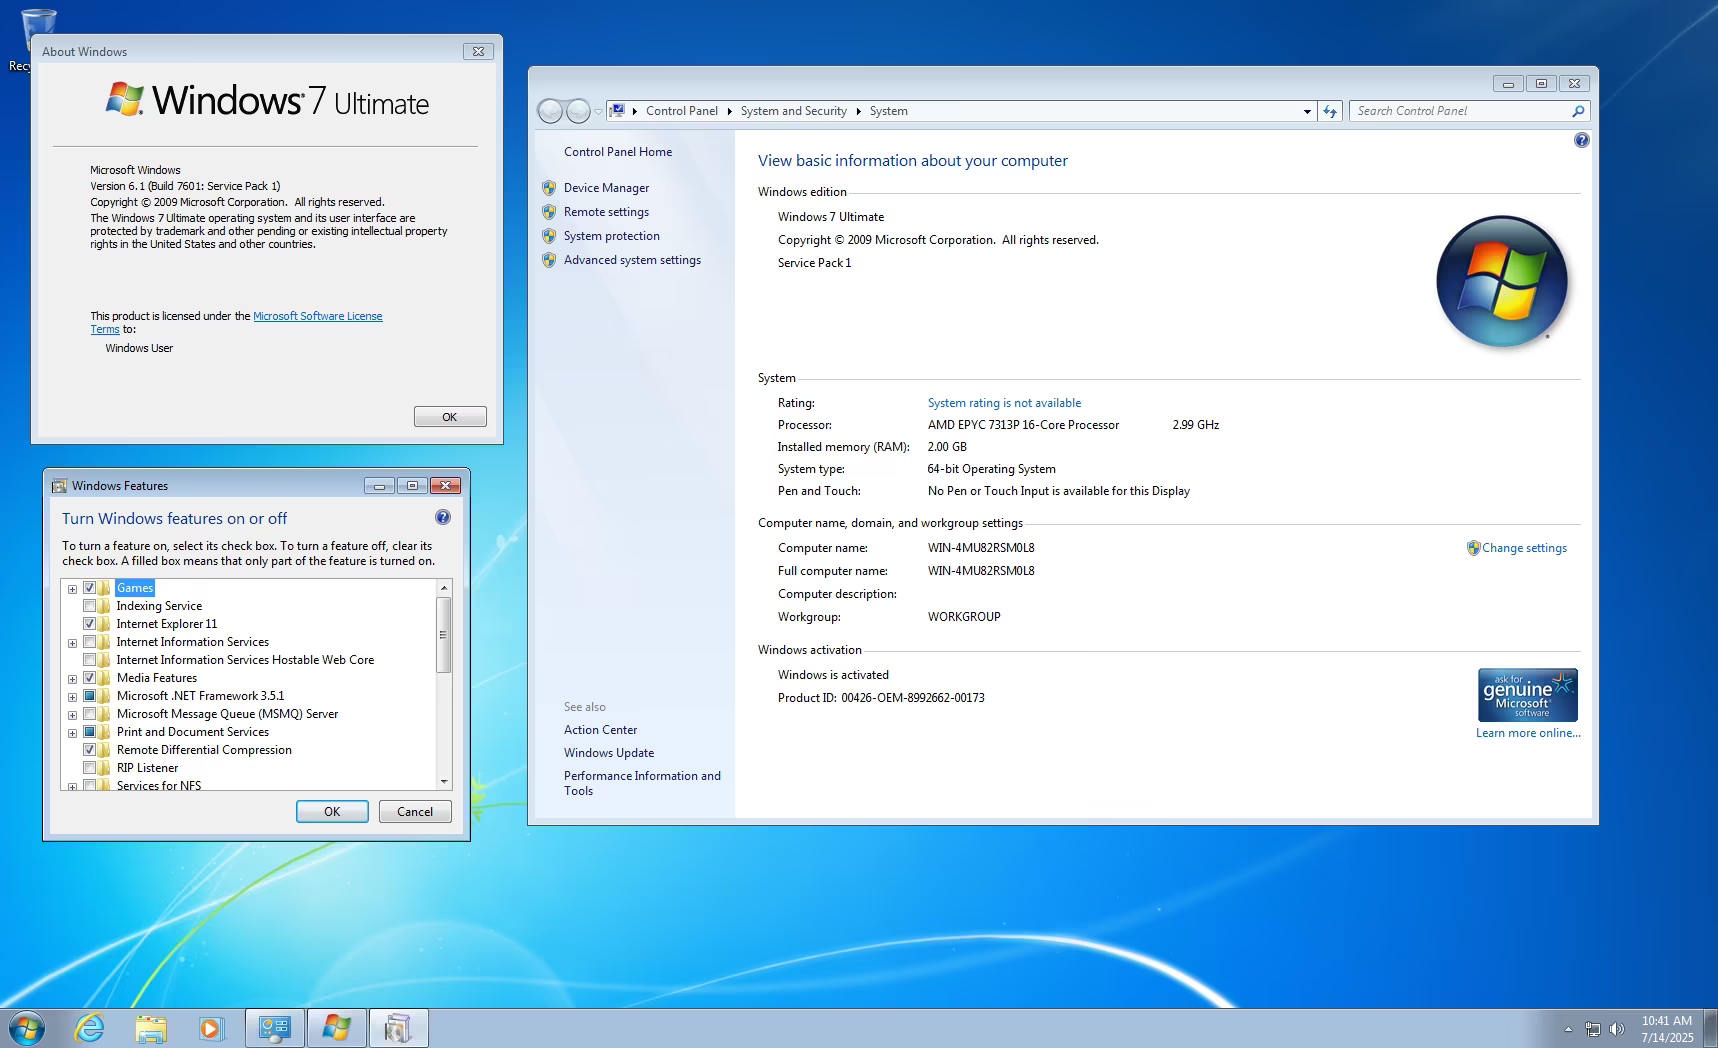The width and height of the screenshot is (1718, 1048).
Task: Go to Control Panel breadcrumb item
Action: tap(681, 111)
